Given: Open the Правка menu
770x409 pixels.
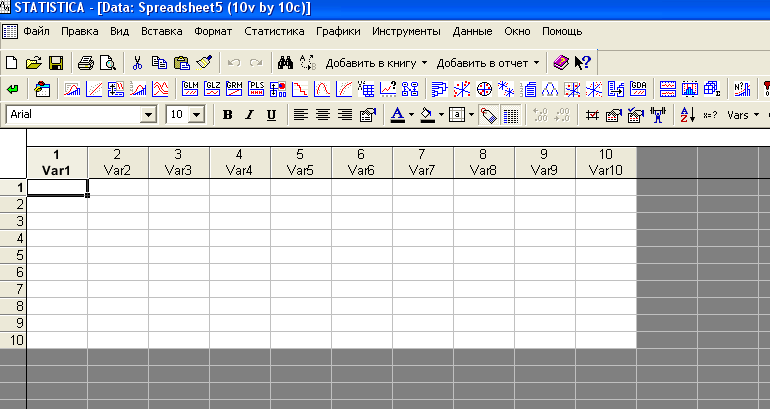Looking at the screenshot, I should point(80,31).
